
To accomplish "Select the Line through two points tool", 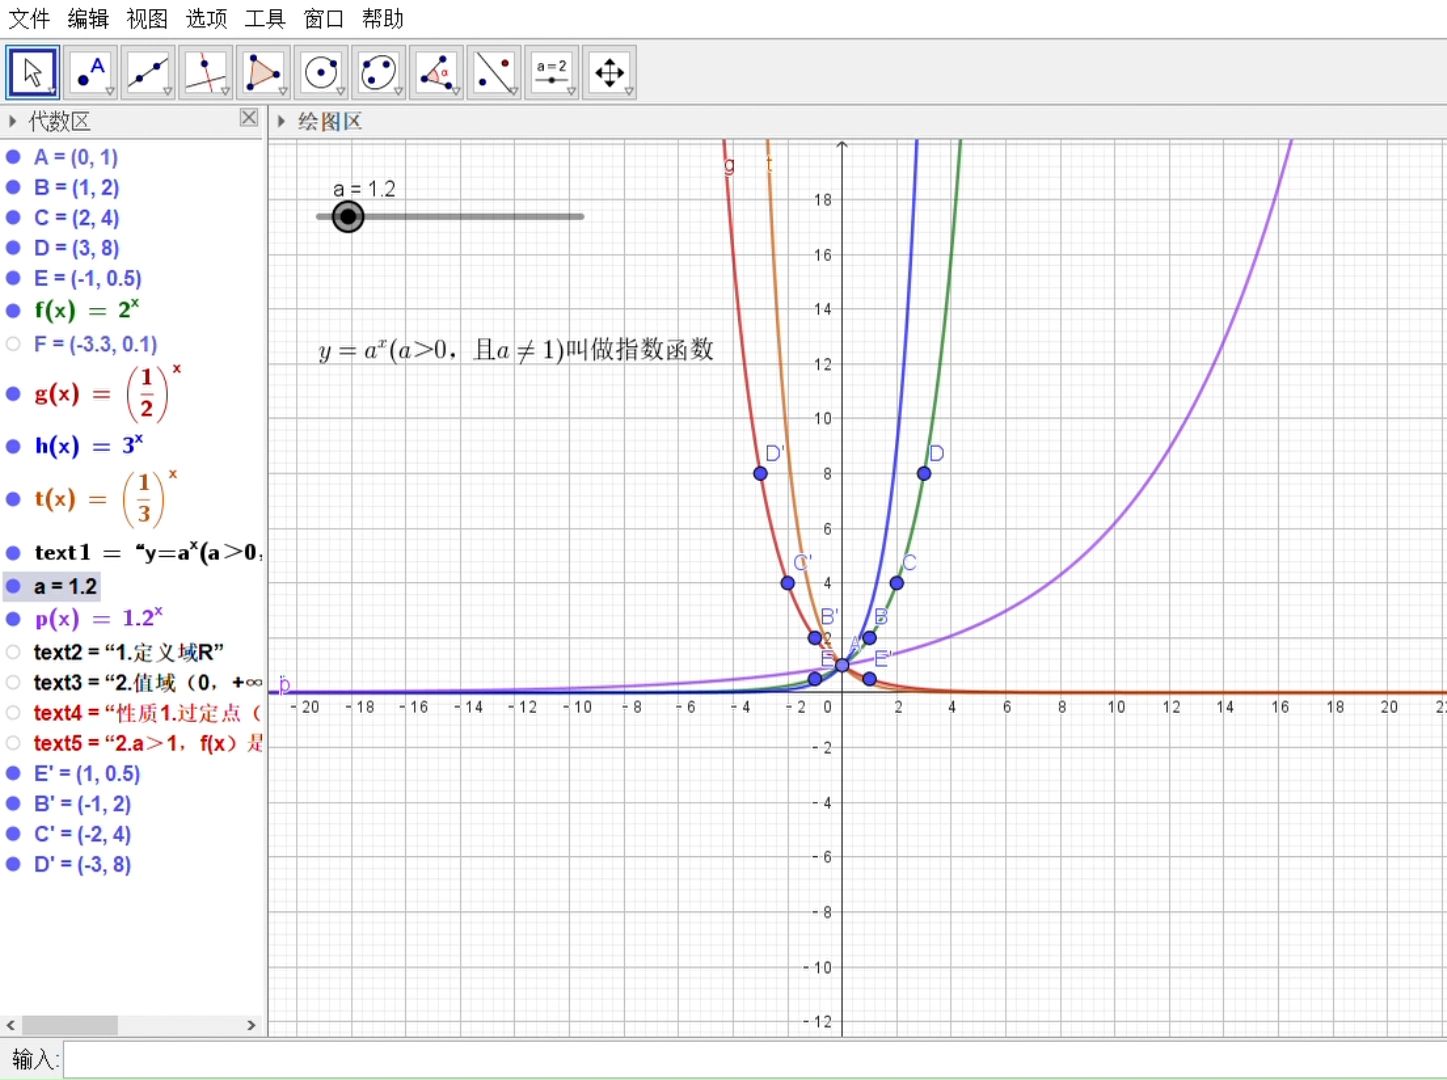I will coord(149,72).
